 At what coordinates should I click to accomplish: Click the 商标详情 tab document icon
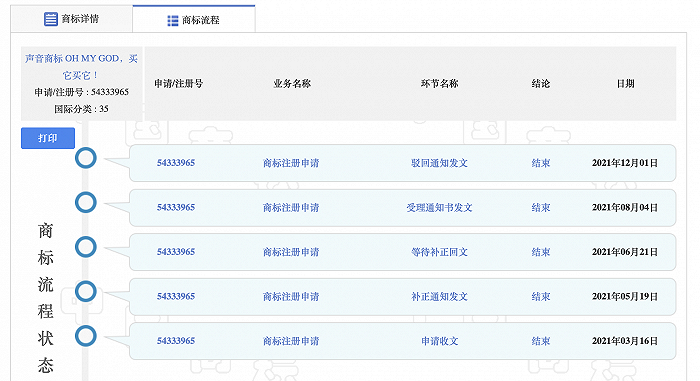click(50, 19)
